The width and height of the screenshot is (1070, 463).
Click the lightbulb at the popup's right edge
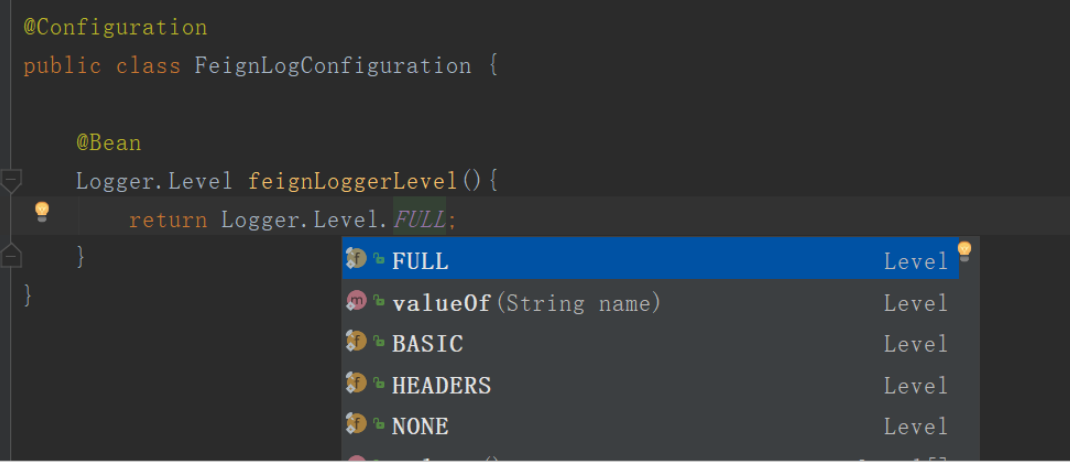[x=964, y=251]
